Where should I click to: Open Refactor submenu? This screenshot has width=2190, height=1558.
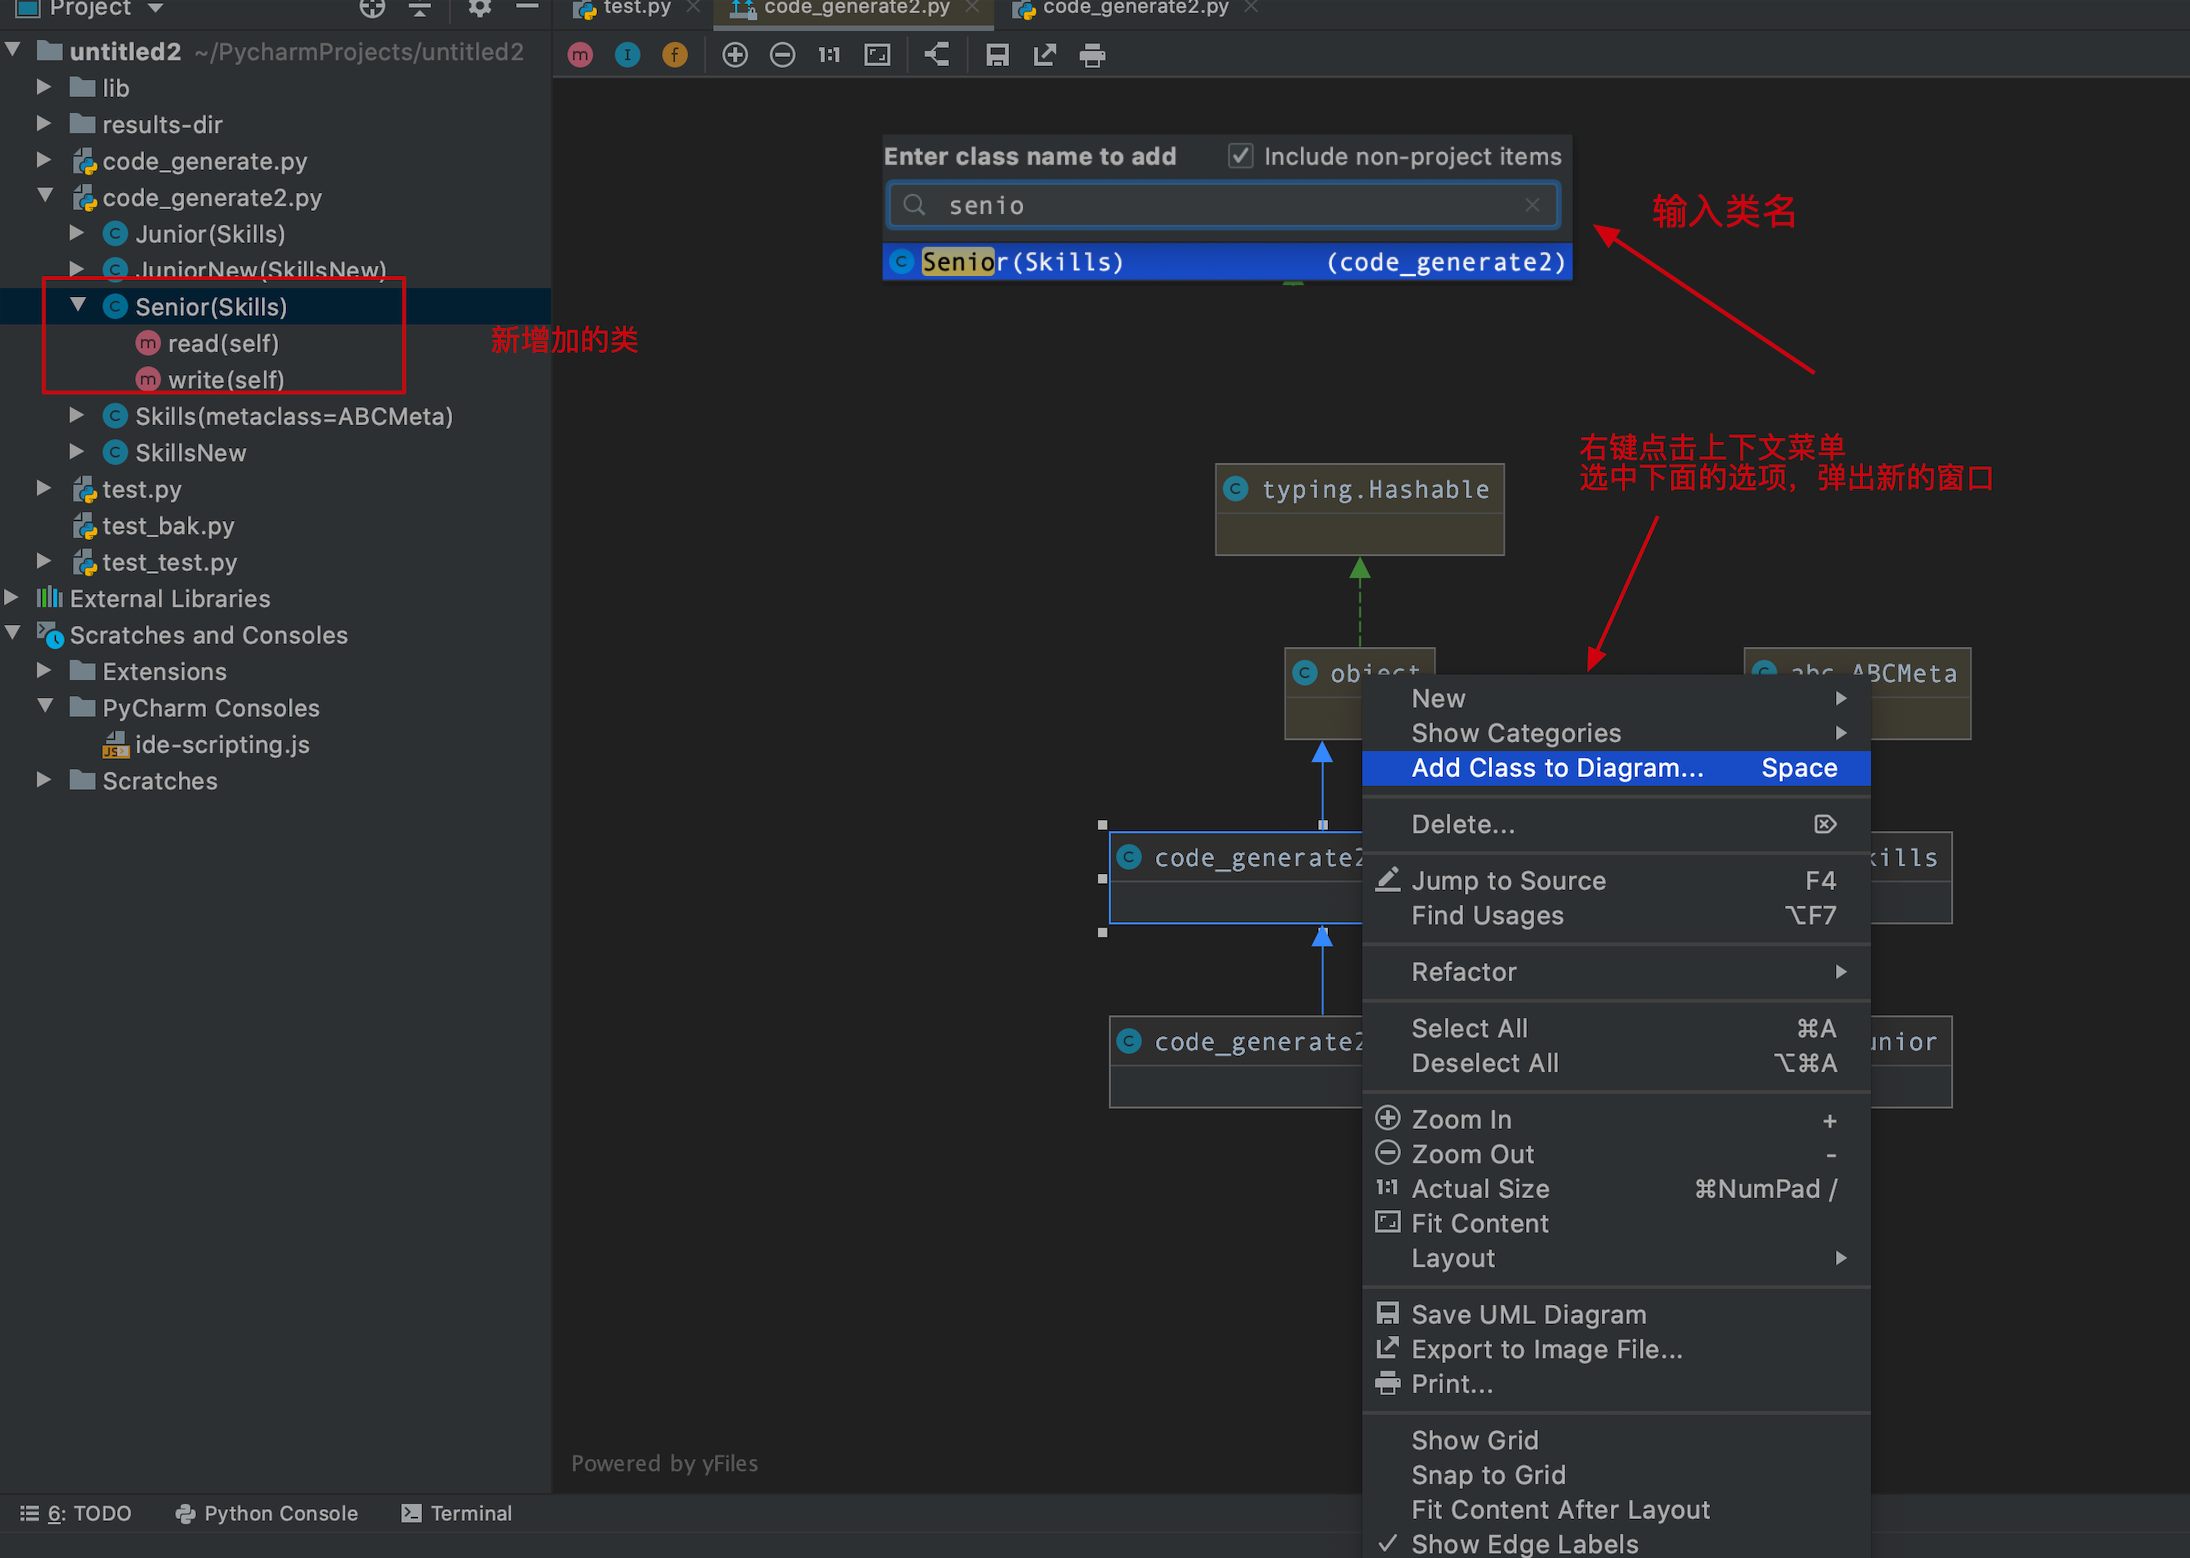coord(1616,971)
